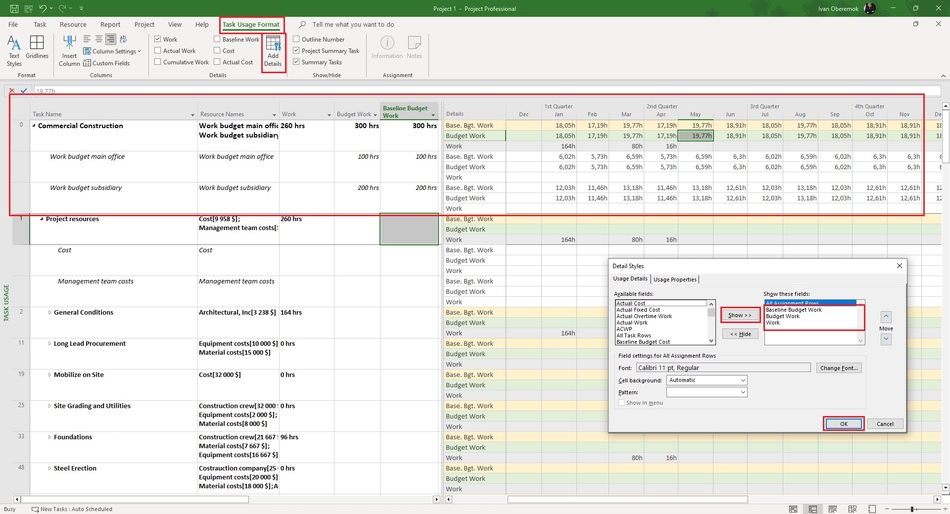This screenshot has width=950, height=514.
Task: Switch to the Resource Sheet view in the status bar
Action: 852,509
